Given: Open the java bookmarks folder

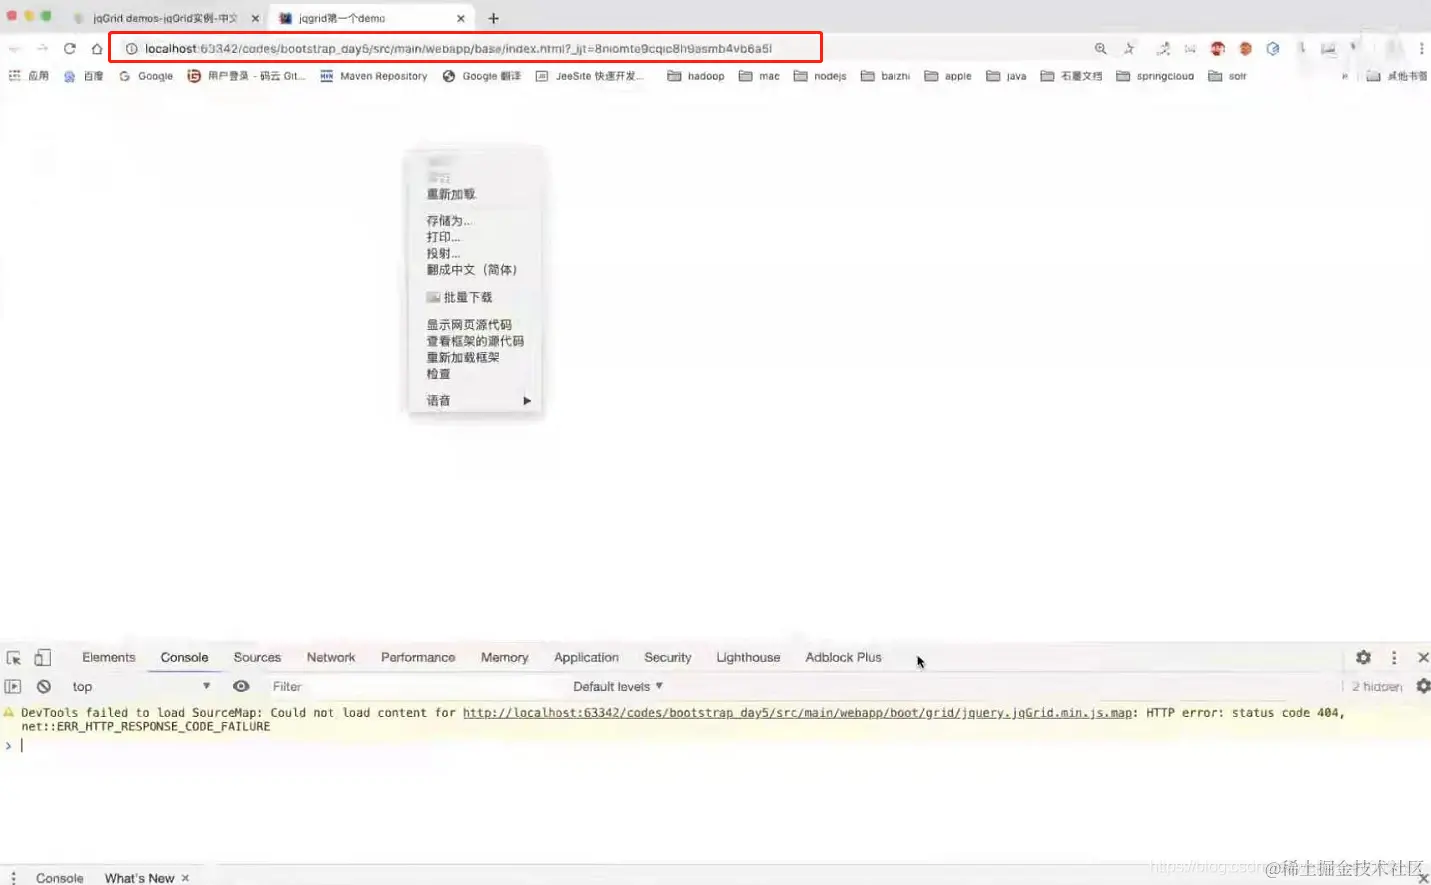Looking at the screenshot, I should click(1006, 76).
